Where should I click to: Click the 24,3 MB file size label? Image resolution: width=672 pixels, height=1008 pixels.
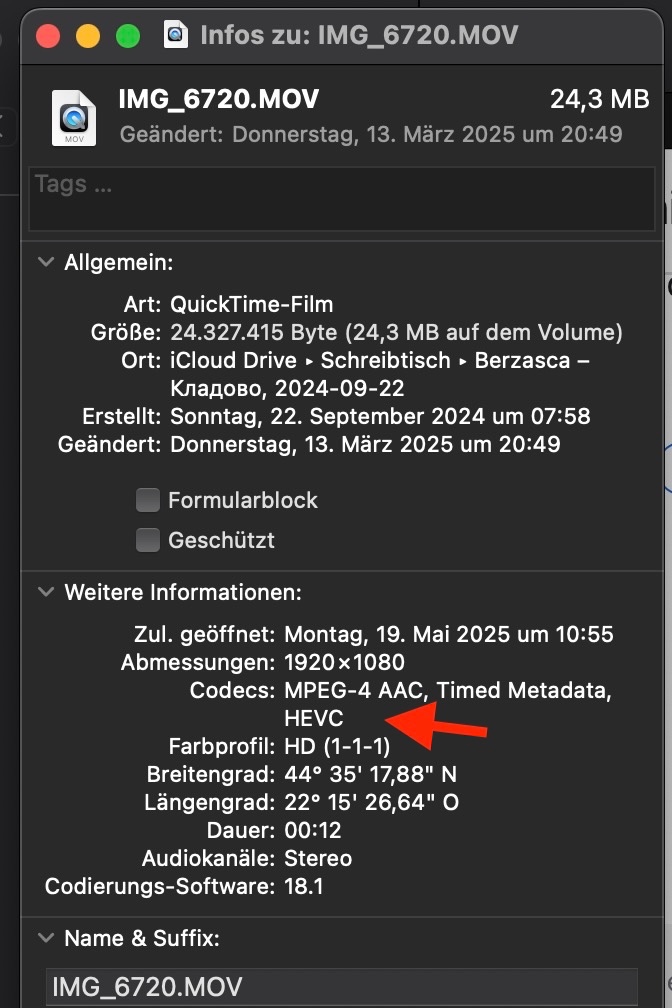599,100
